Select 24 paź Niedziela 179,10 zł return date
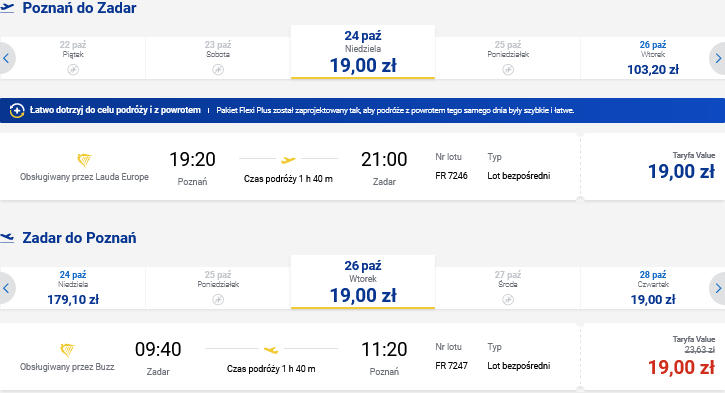725x393 pixels. (73, 288)
